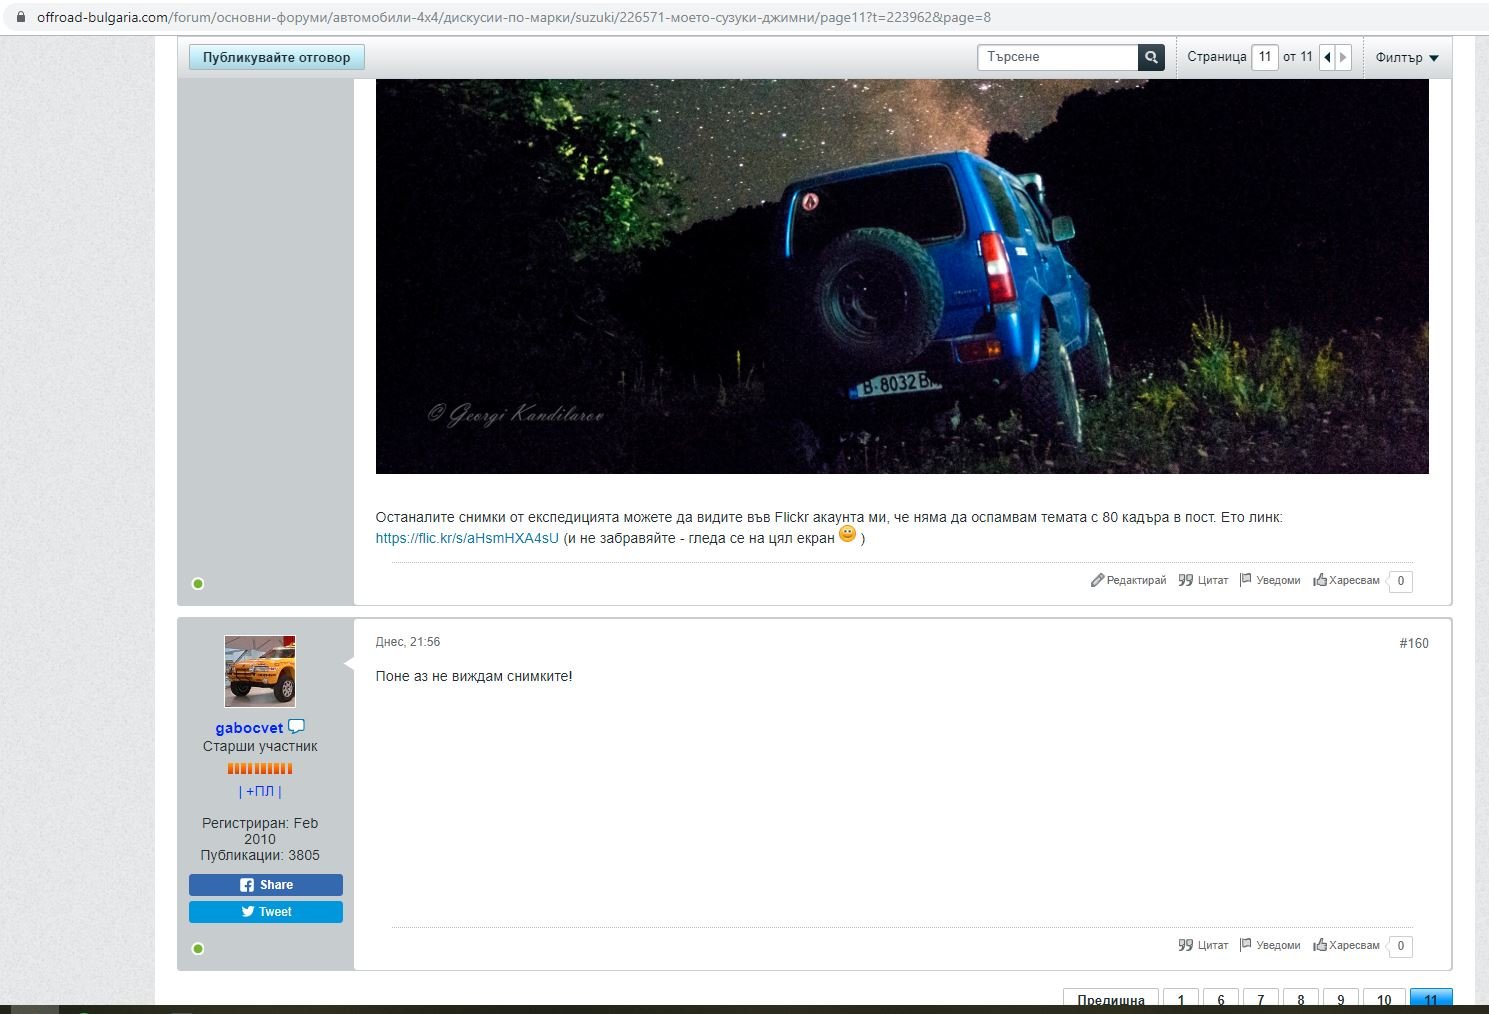Click current page 11 in pagination

(x=1431, y=1000)
